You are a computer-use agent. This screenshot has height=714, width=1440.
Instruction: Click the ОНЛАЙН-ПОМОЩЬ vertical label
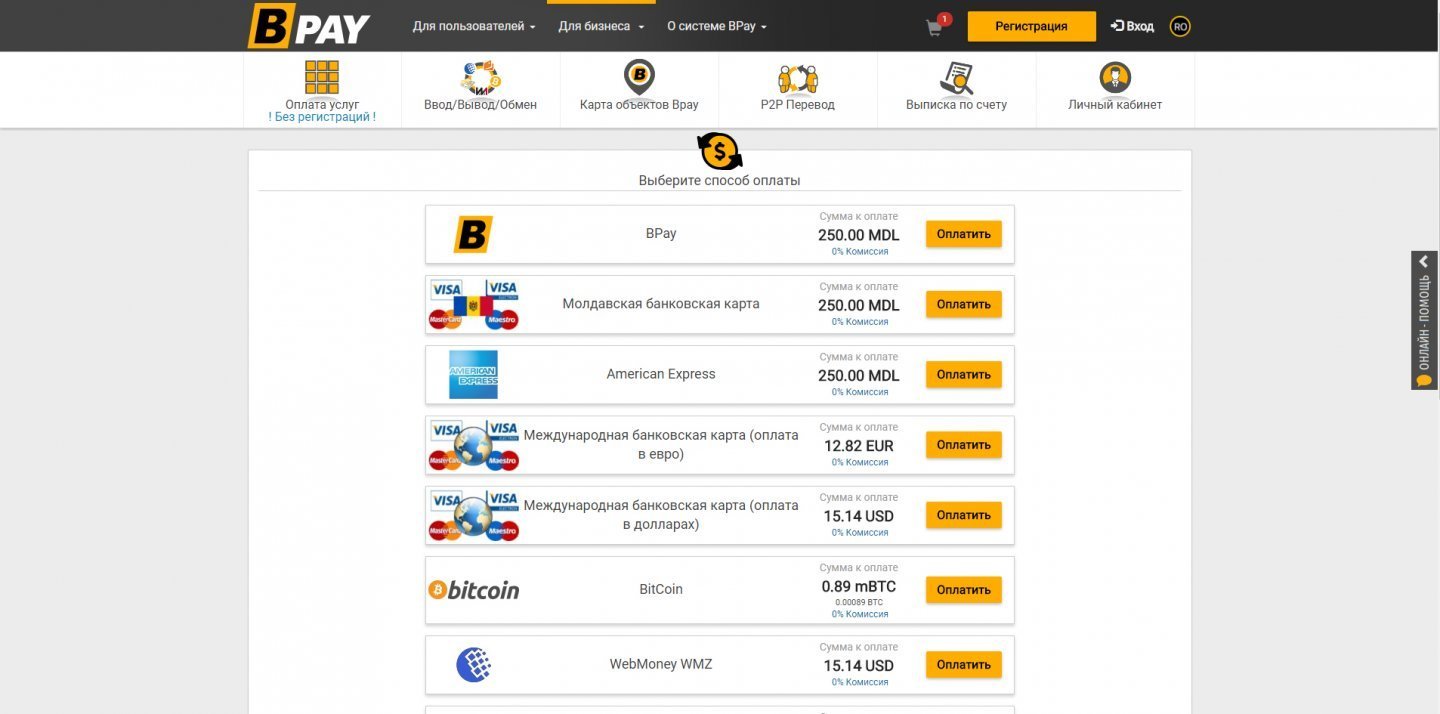[1425, 321]
